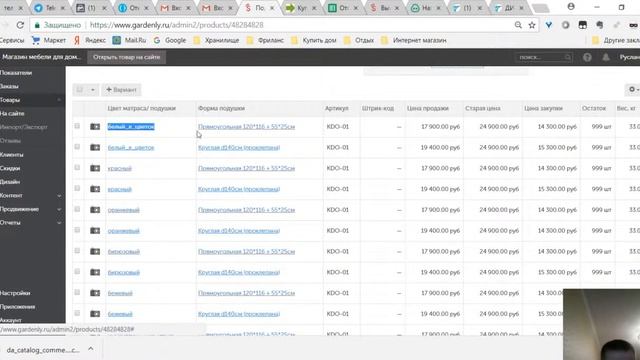Click the image icon for оранжевый Круглая row
The width and height of the screenshot is (640, 360).
95,231
